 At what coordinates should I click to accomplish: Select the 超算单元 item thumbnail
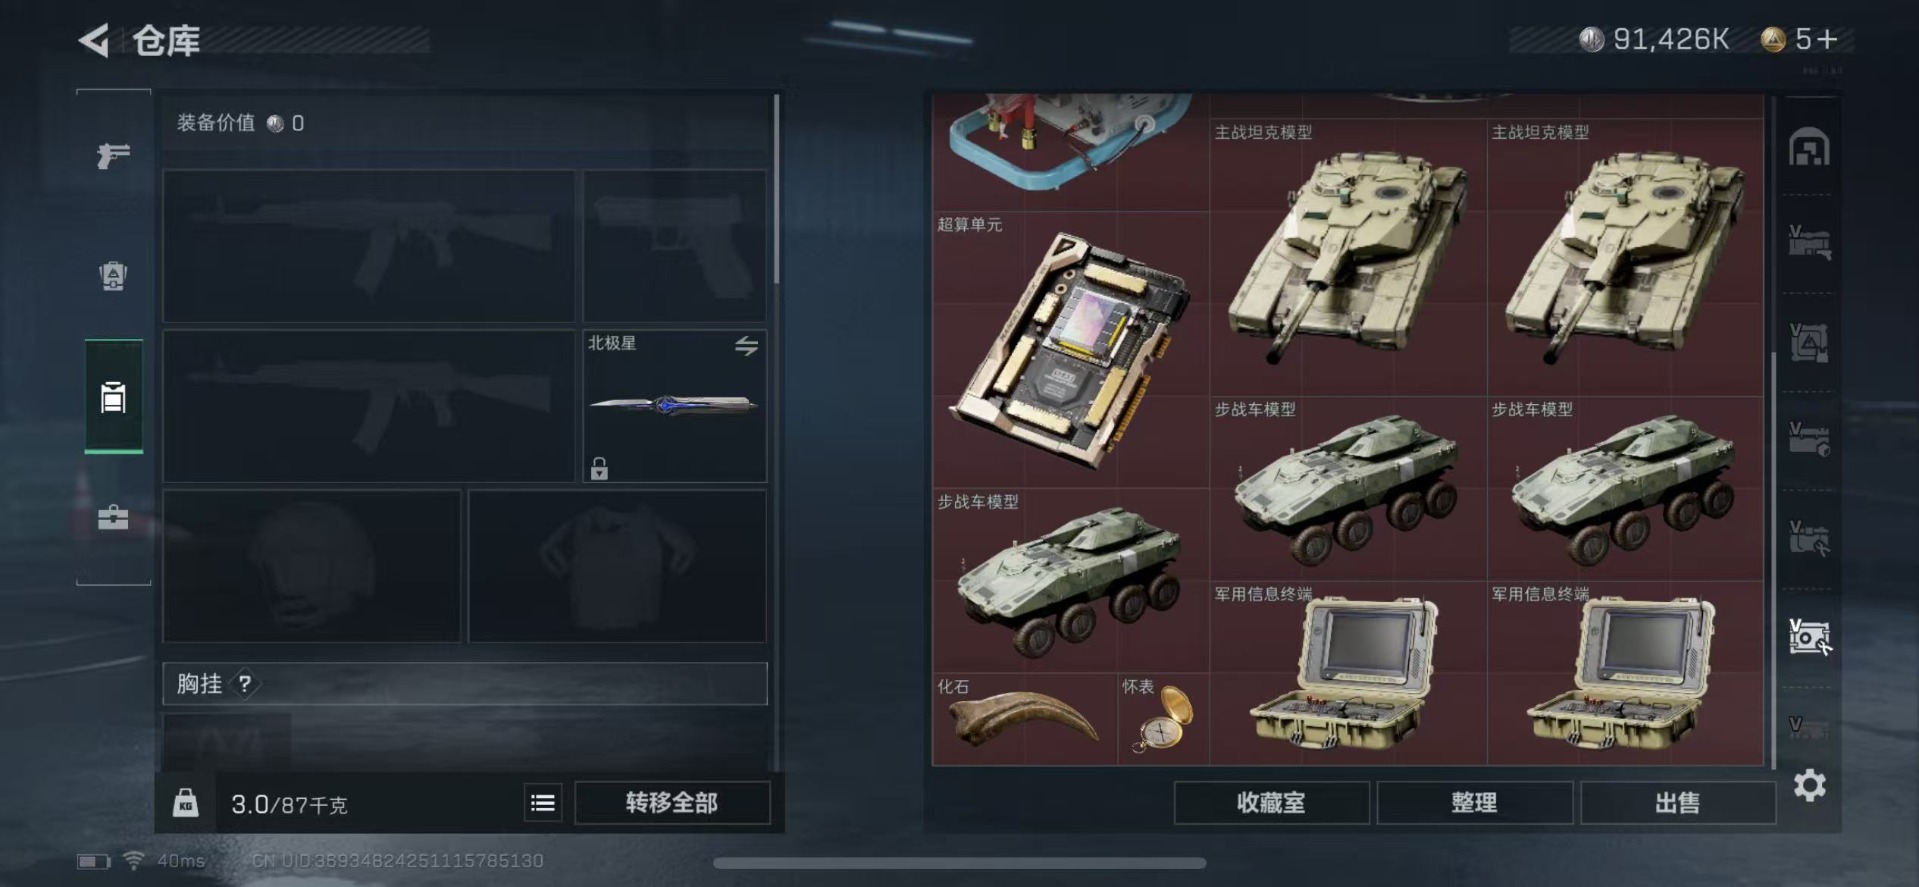coord(1071,349)
